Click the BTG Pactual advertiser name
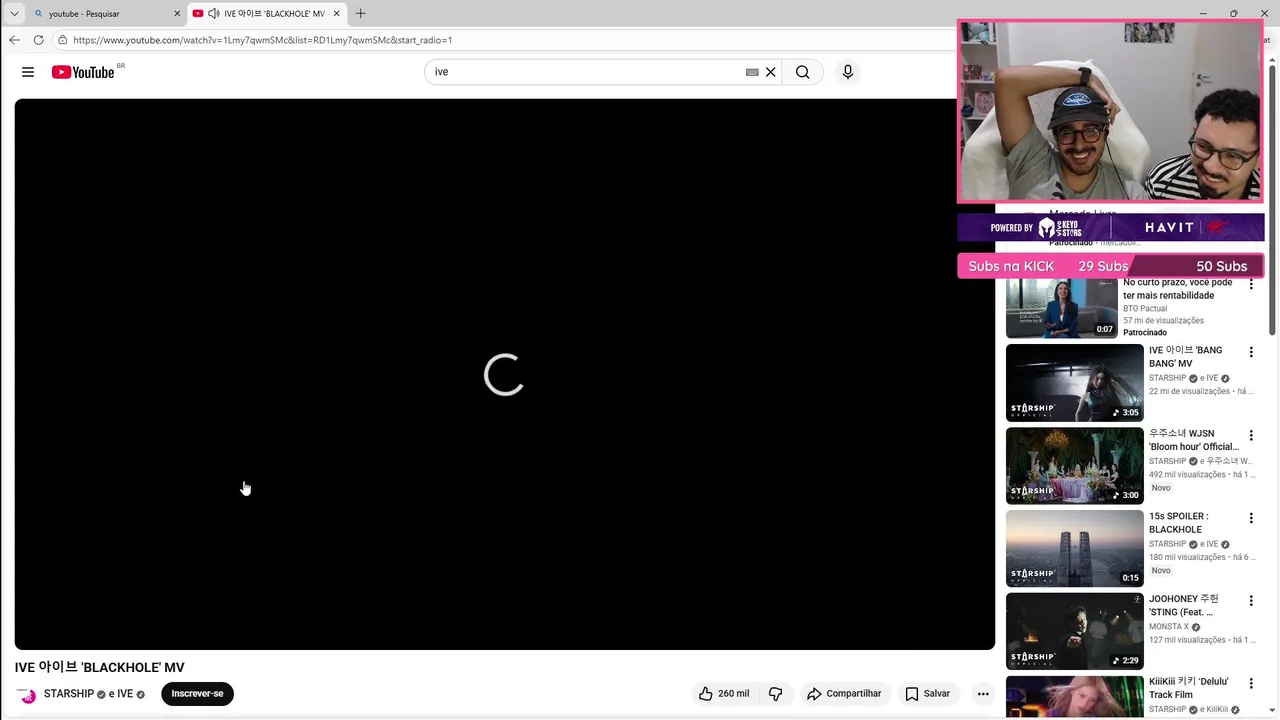Screen dimensions: 1280x720 click(x=1145, y=308)
